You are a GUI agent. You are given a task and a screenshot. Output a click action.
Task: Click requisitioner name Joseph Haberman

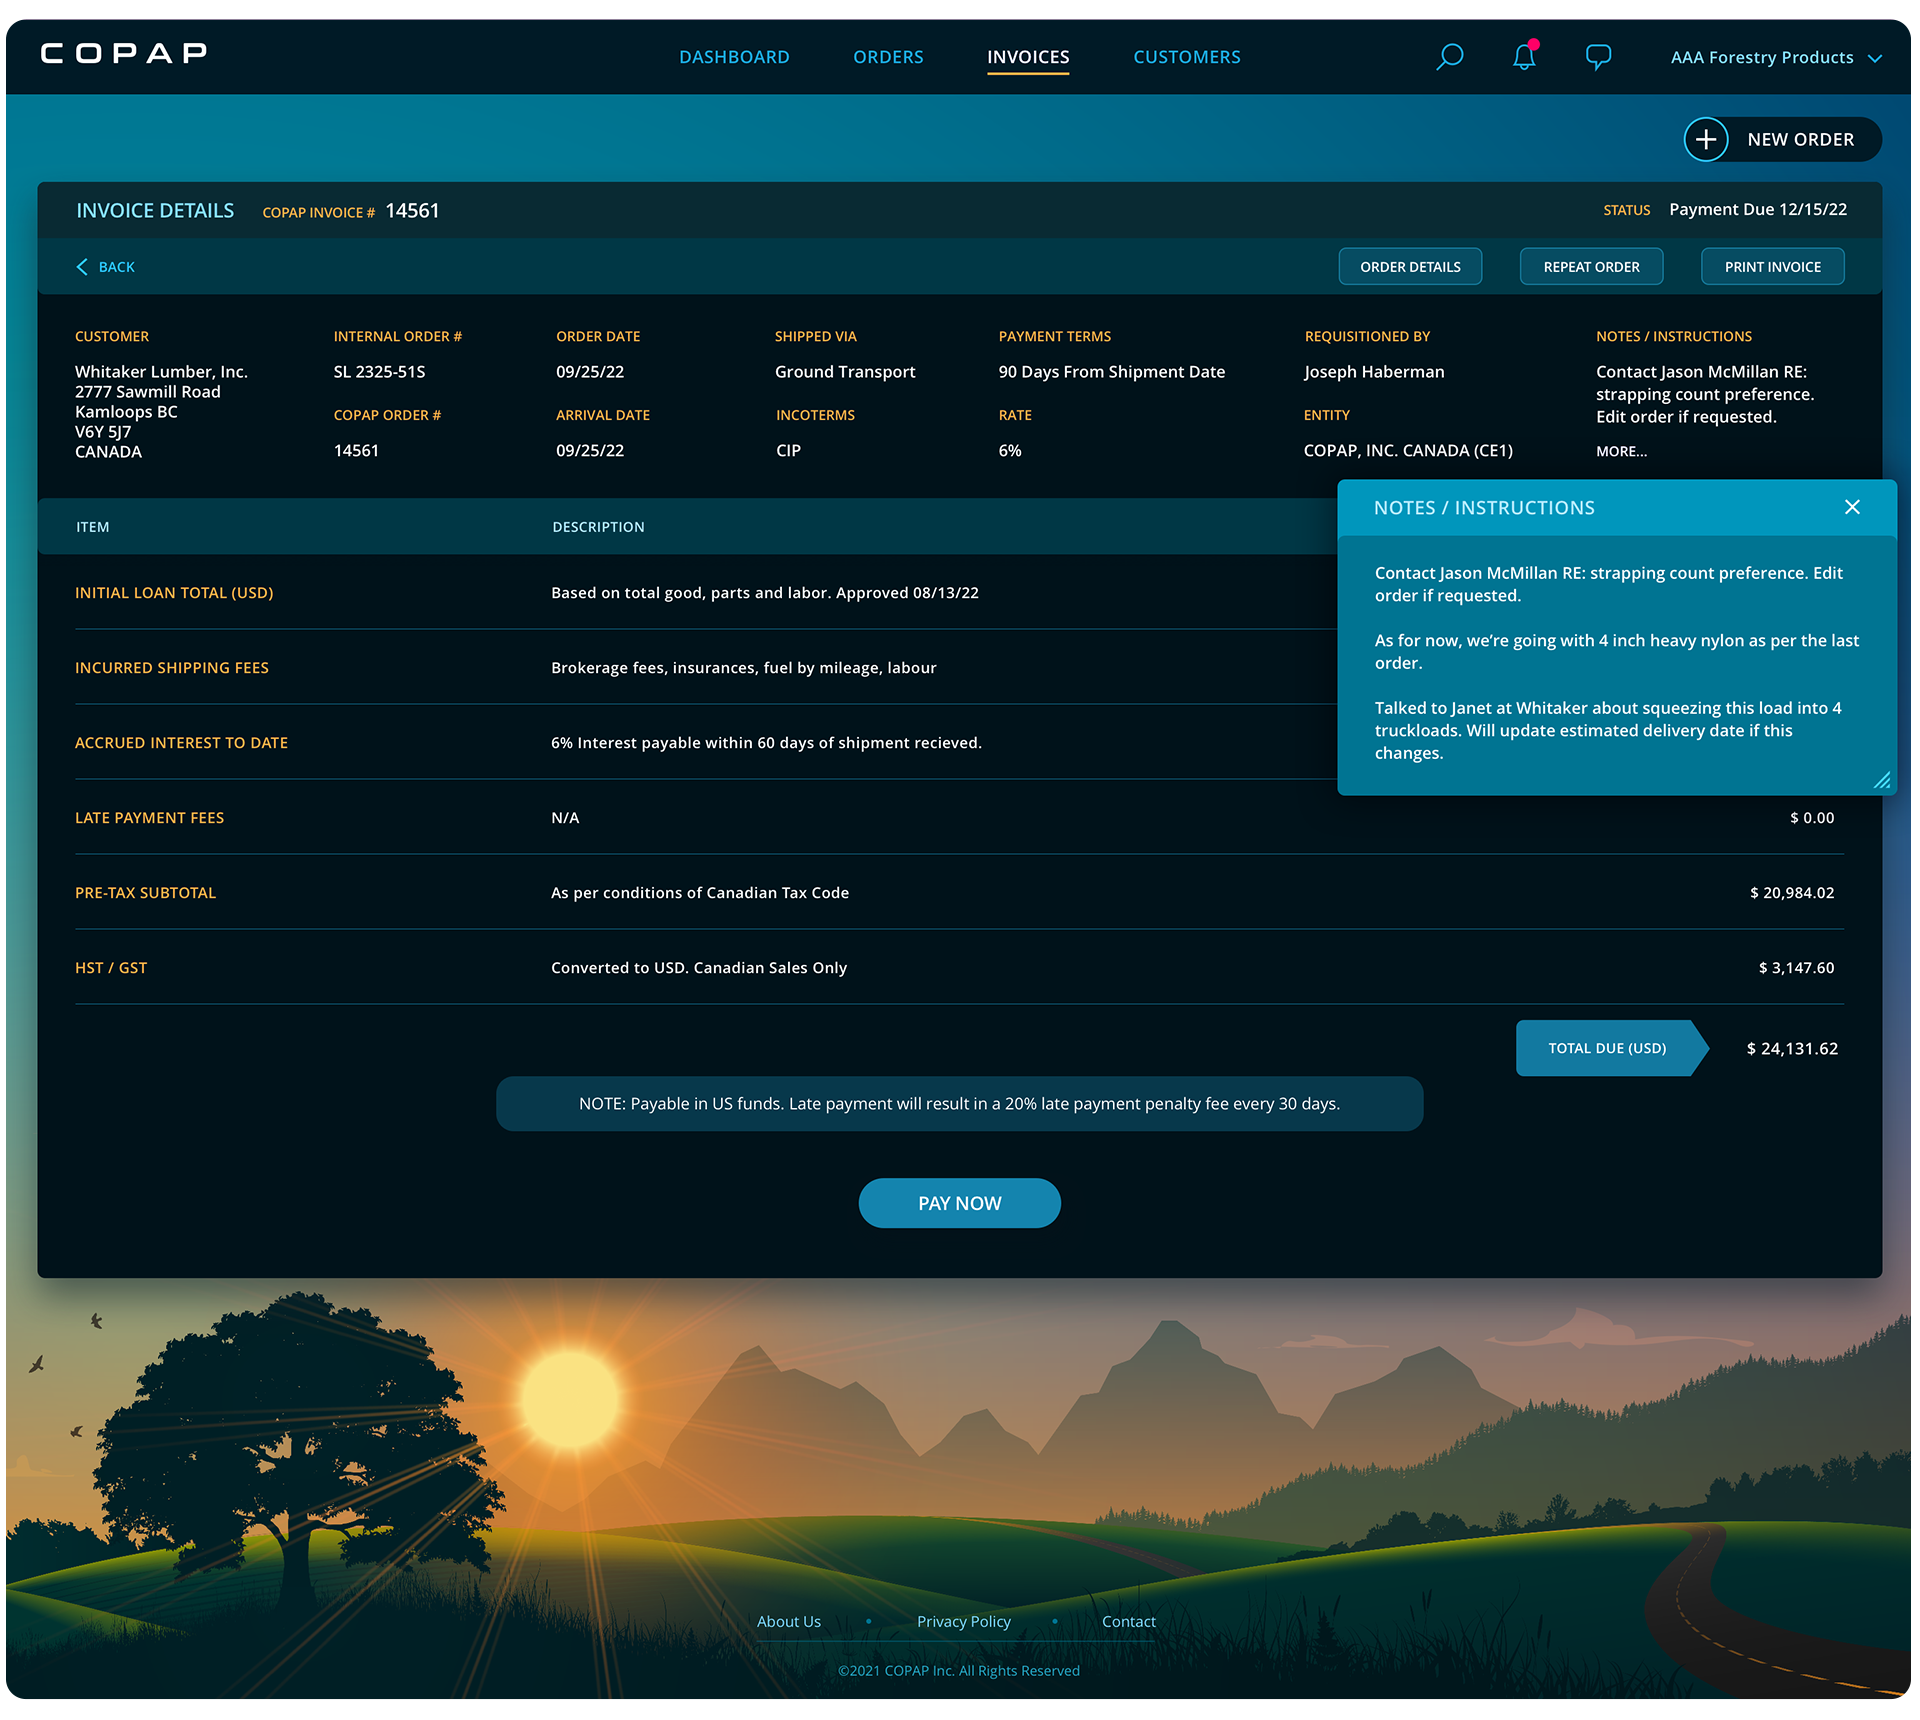(x=1374, y=372)
